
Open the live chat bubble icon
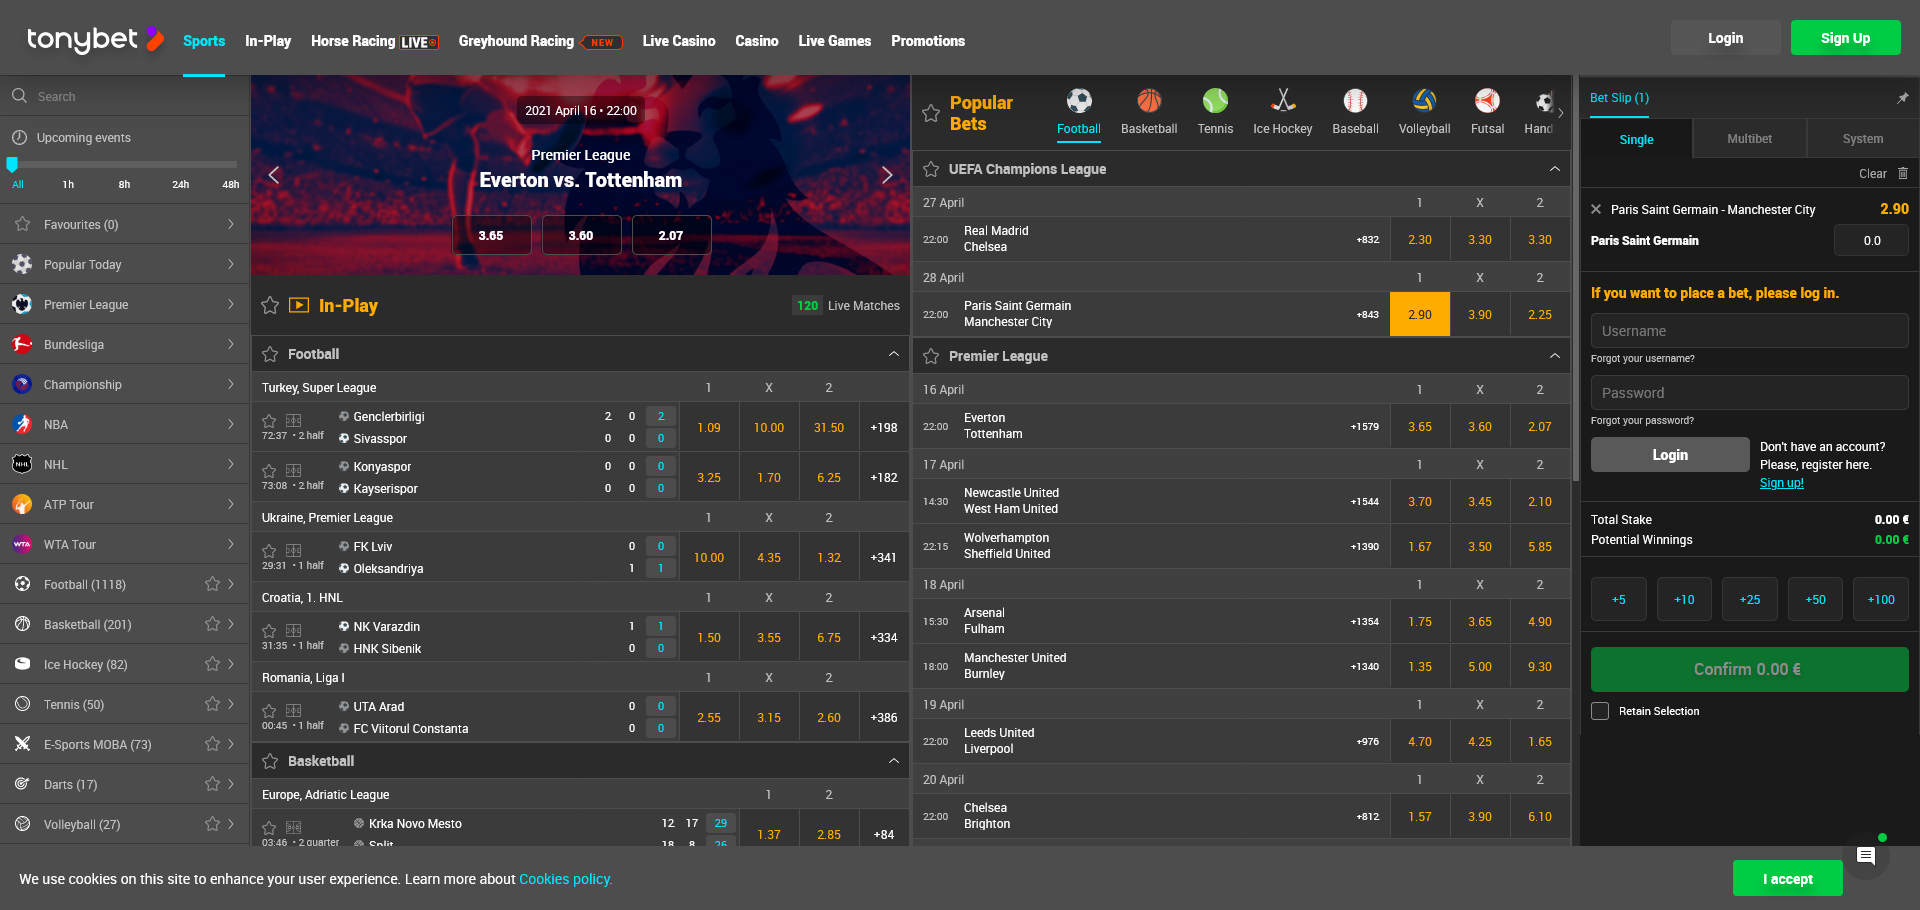point(1865,856)
